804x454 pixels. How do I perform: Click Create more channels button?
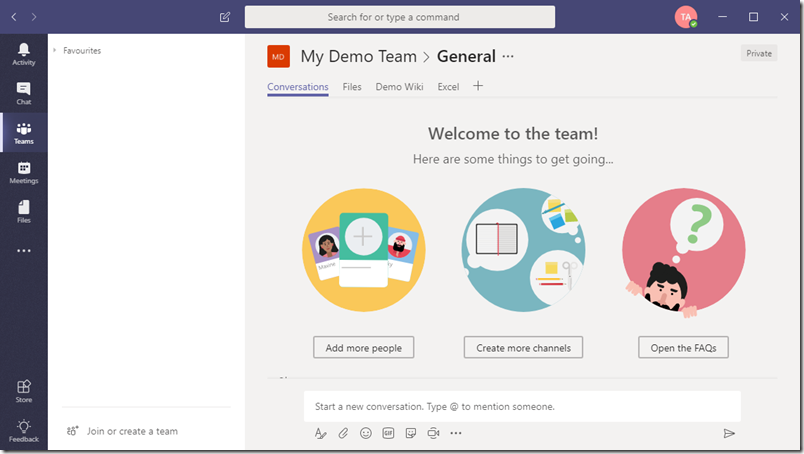pos(524,348)
